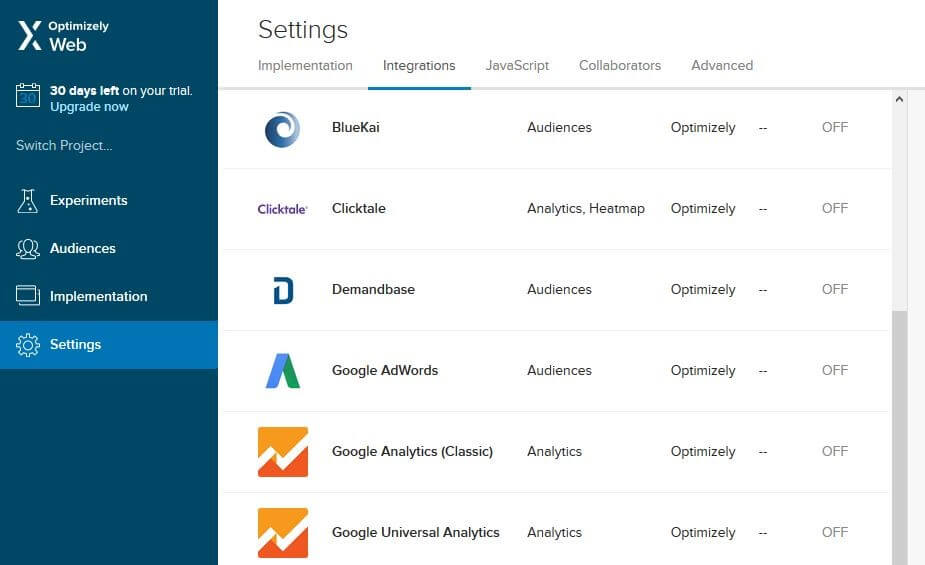This screenshot has width=925, height=565.
Task: Click the Settings page heading
Action: point(303,29)
